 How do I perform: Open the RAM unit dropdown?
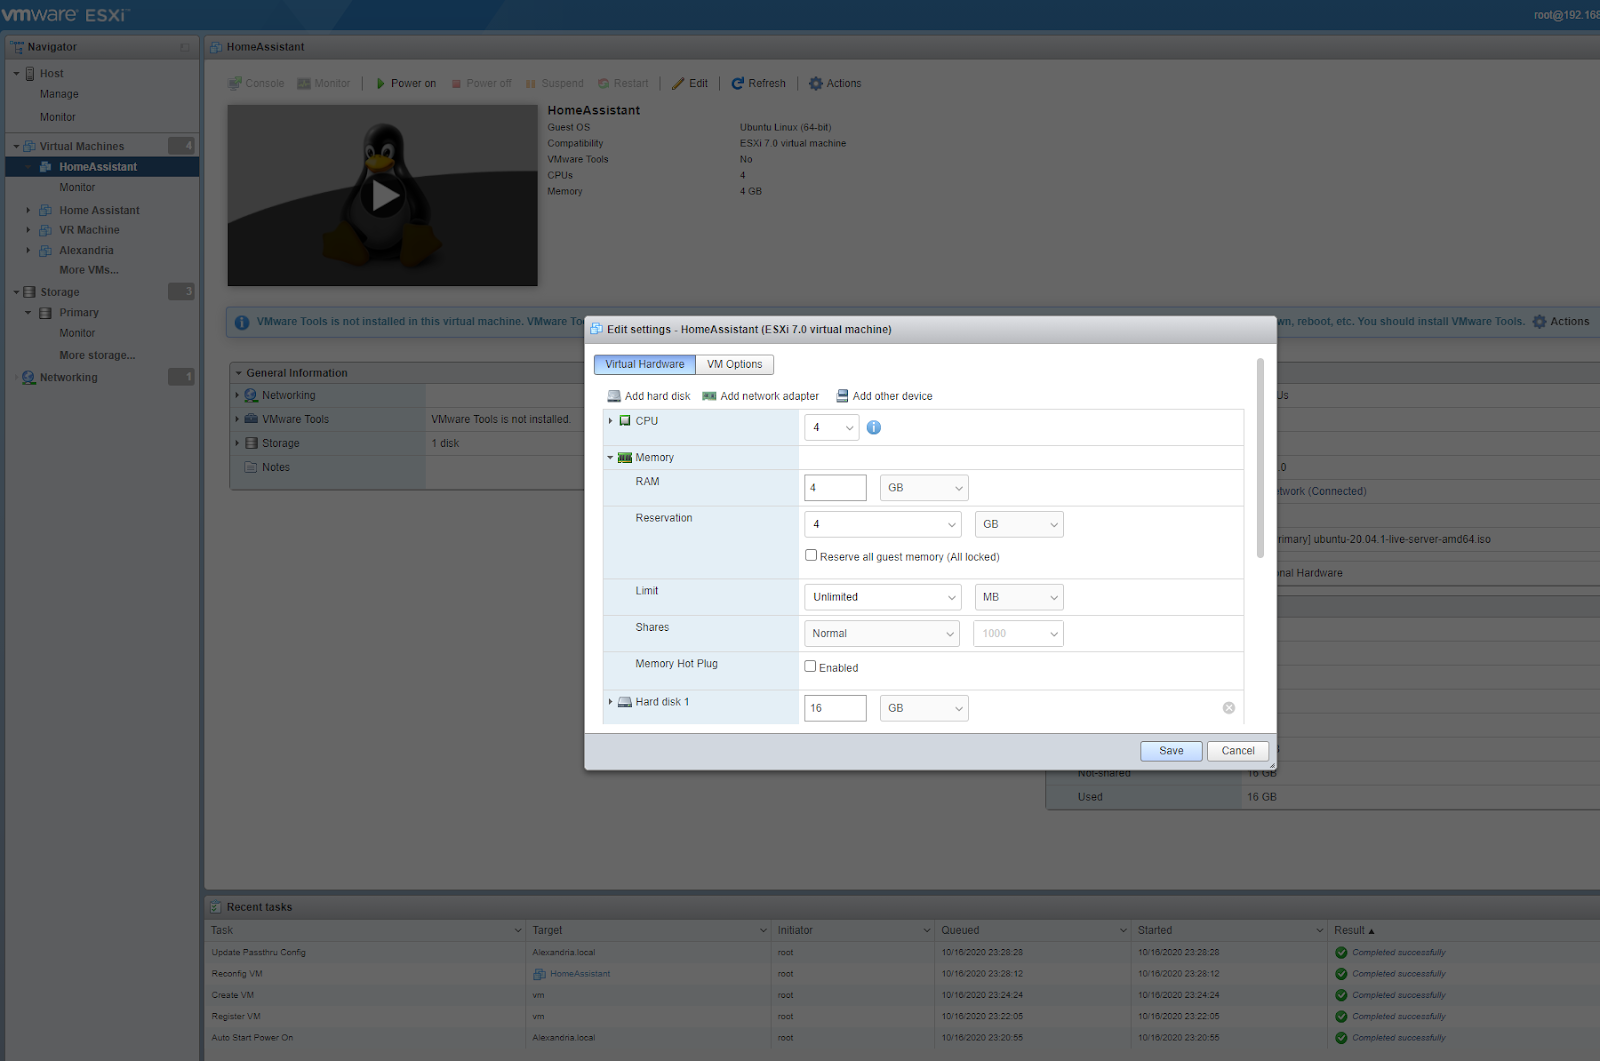click(x=924, y=488)
